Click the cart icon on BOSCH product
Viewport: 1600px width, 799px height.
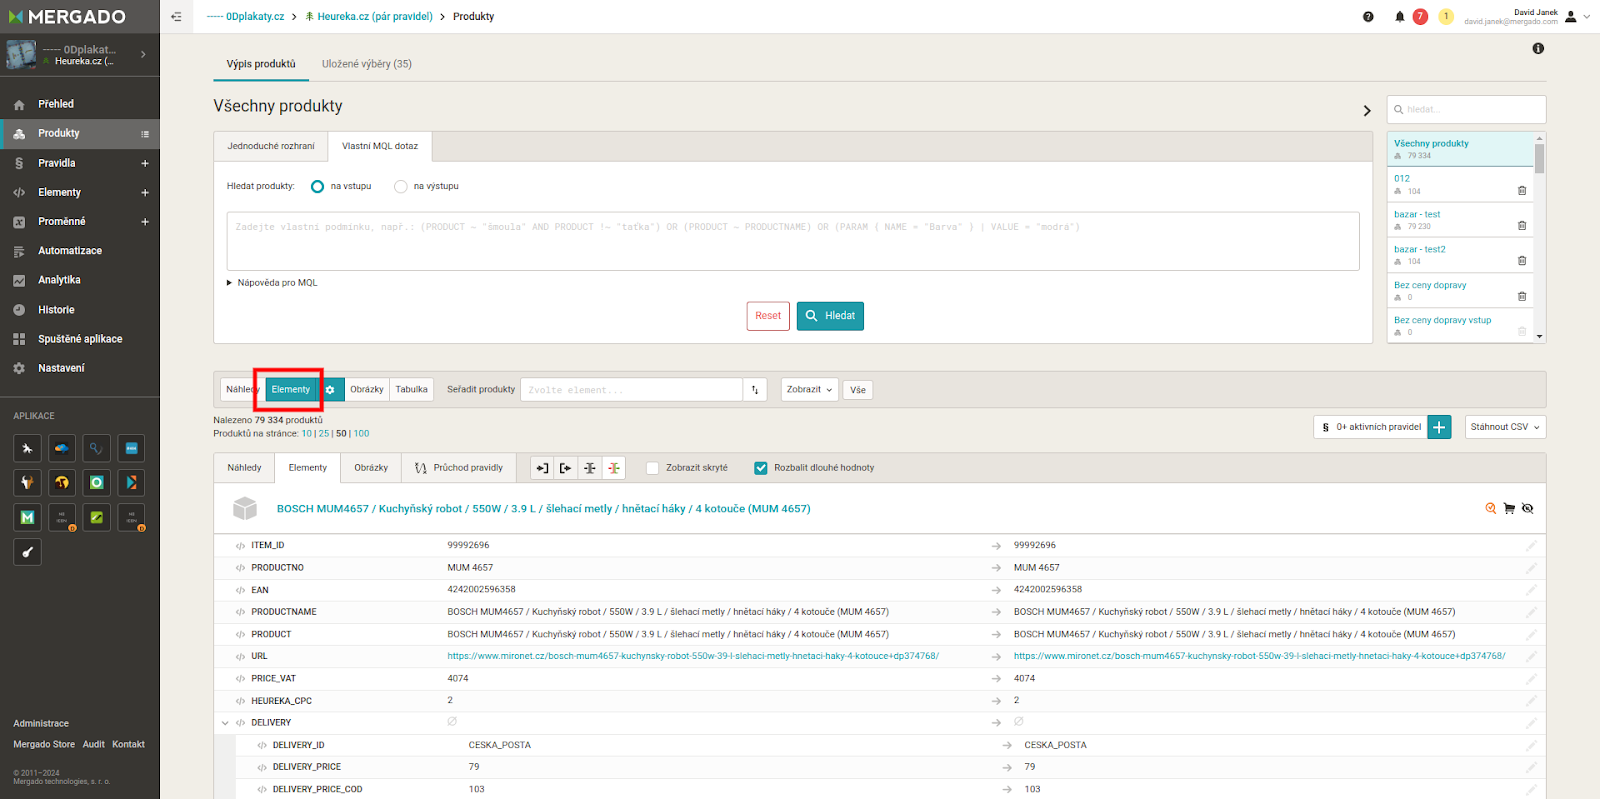(x=1509, y=509)
